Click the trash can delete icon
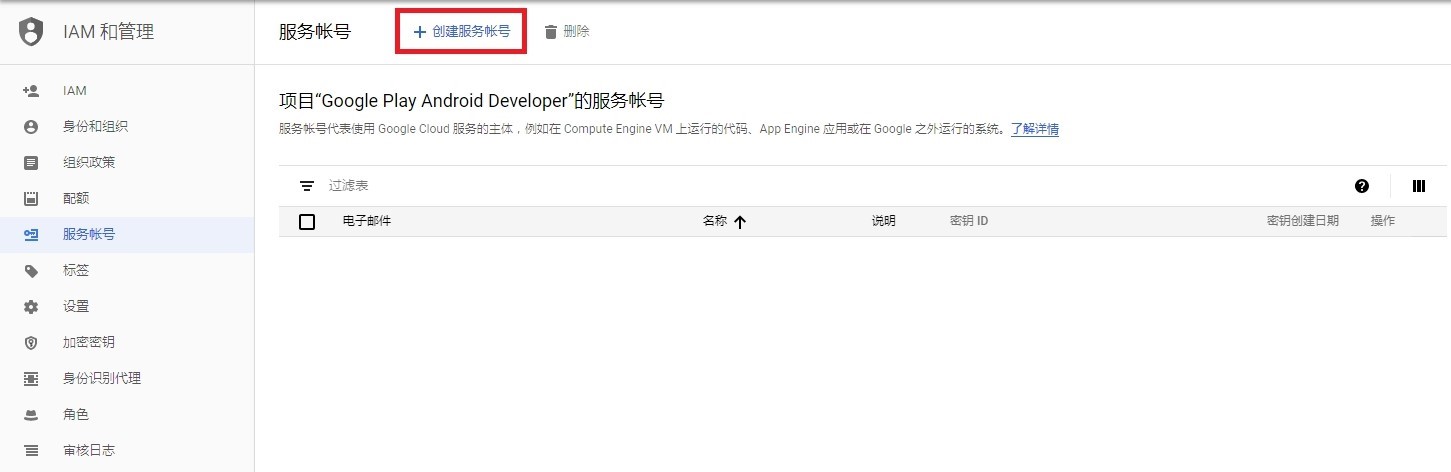The image size is (1451, 472). 550,32
